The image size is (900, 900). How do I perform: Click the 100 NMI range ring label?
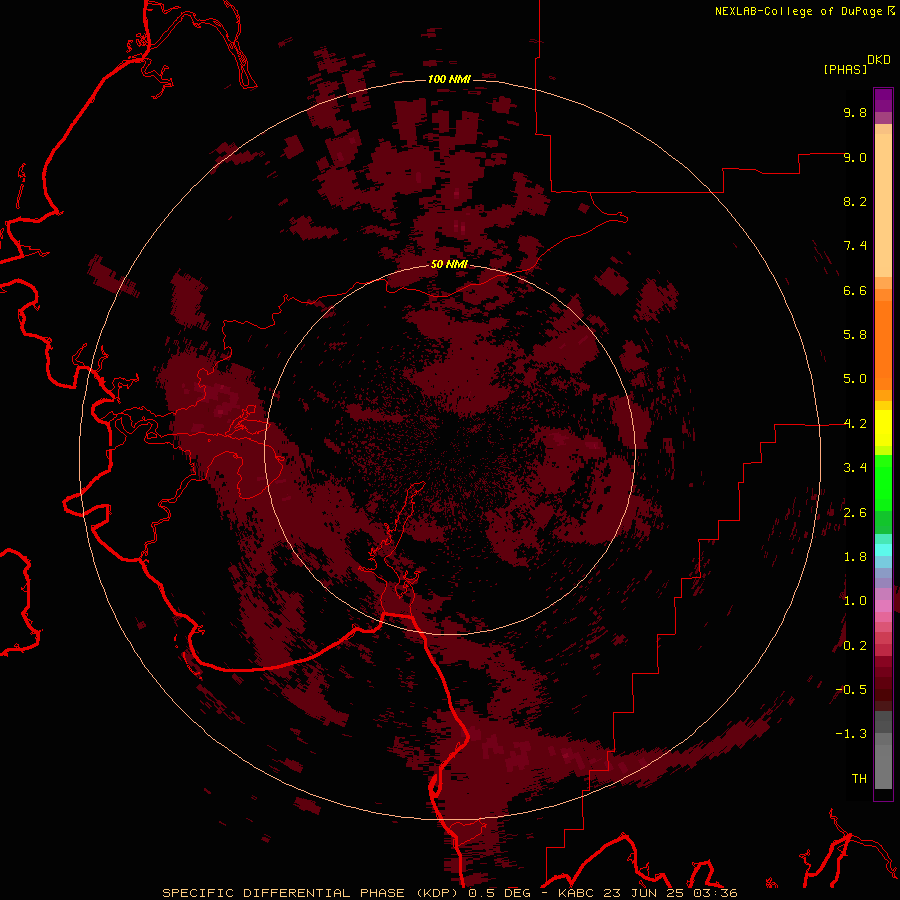pos(449,79)
